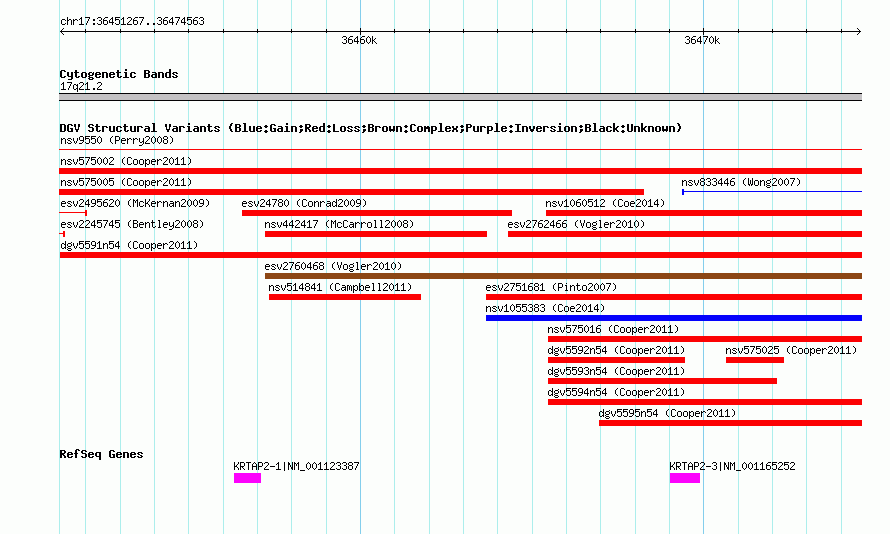This screenshot has height=534, width=890.
Task: Select nsv575016 (Cooper2011) variant label
Action: (x=613, y=329)
